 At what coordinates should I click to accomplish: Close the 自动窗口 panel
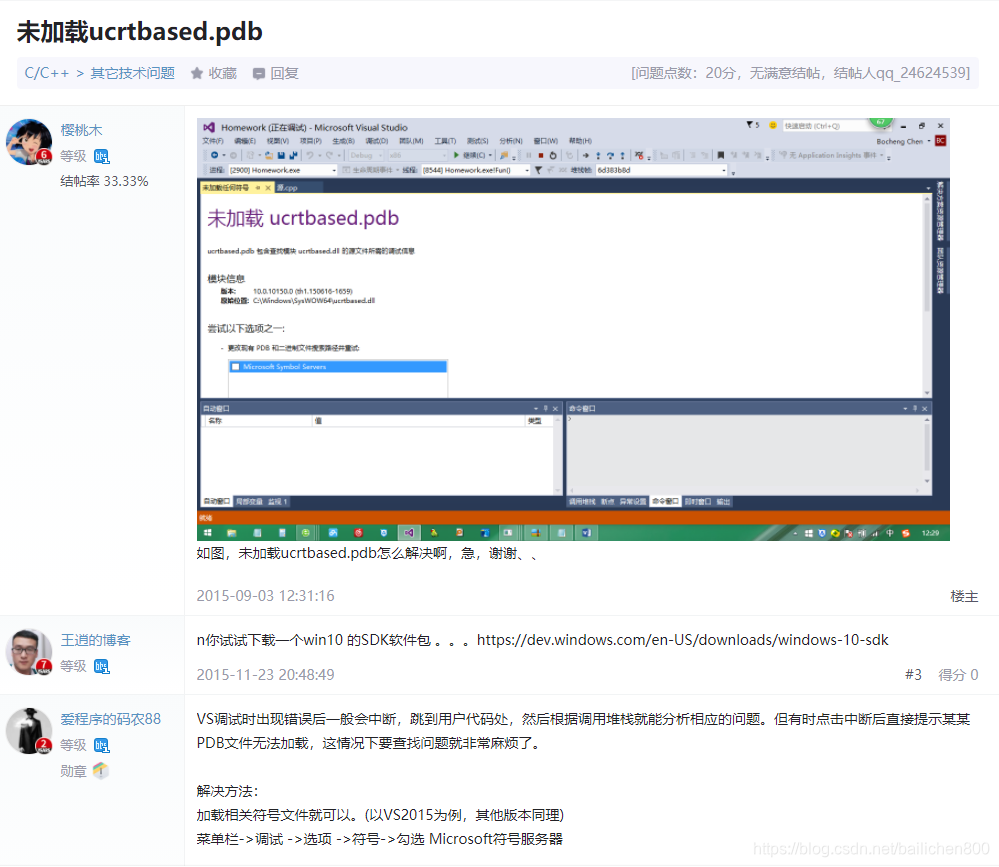(x=555, y=408)
